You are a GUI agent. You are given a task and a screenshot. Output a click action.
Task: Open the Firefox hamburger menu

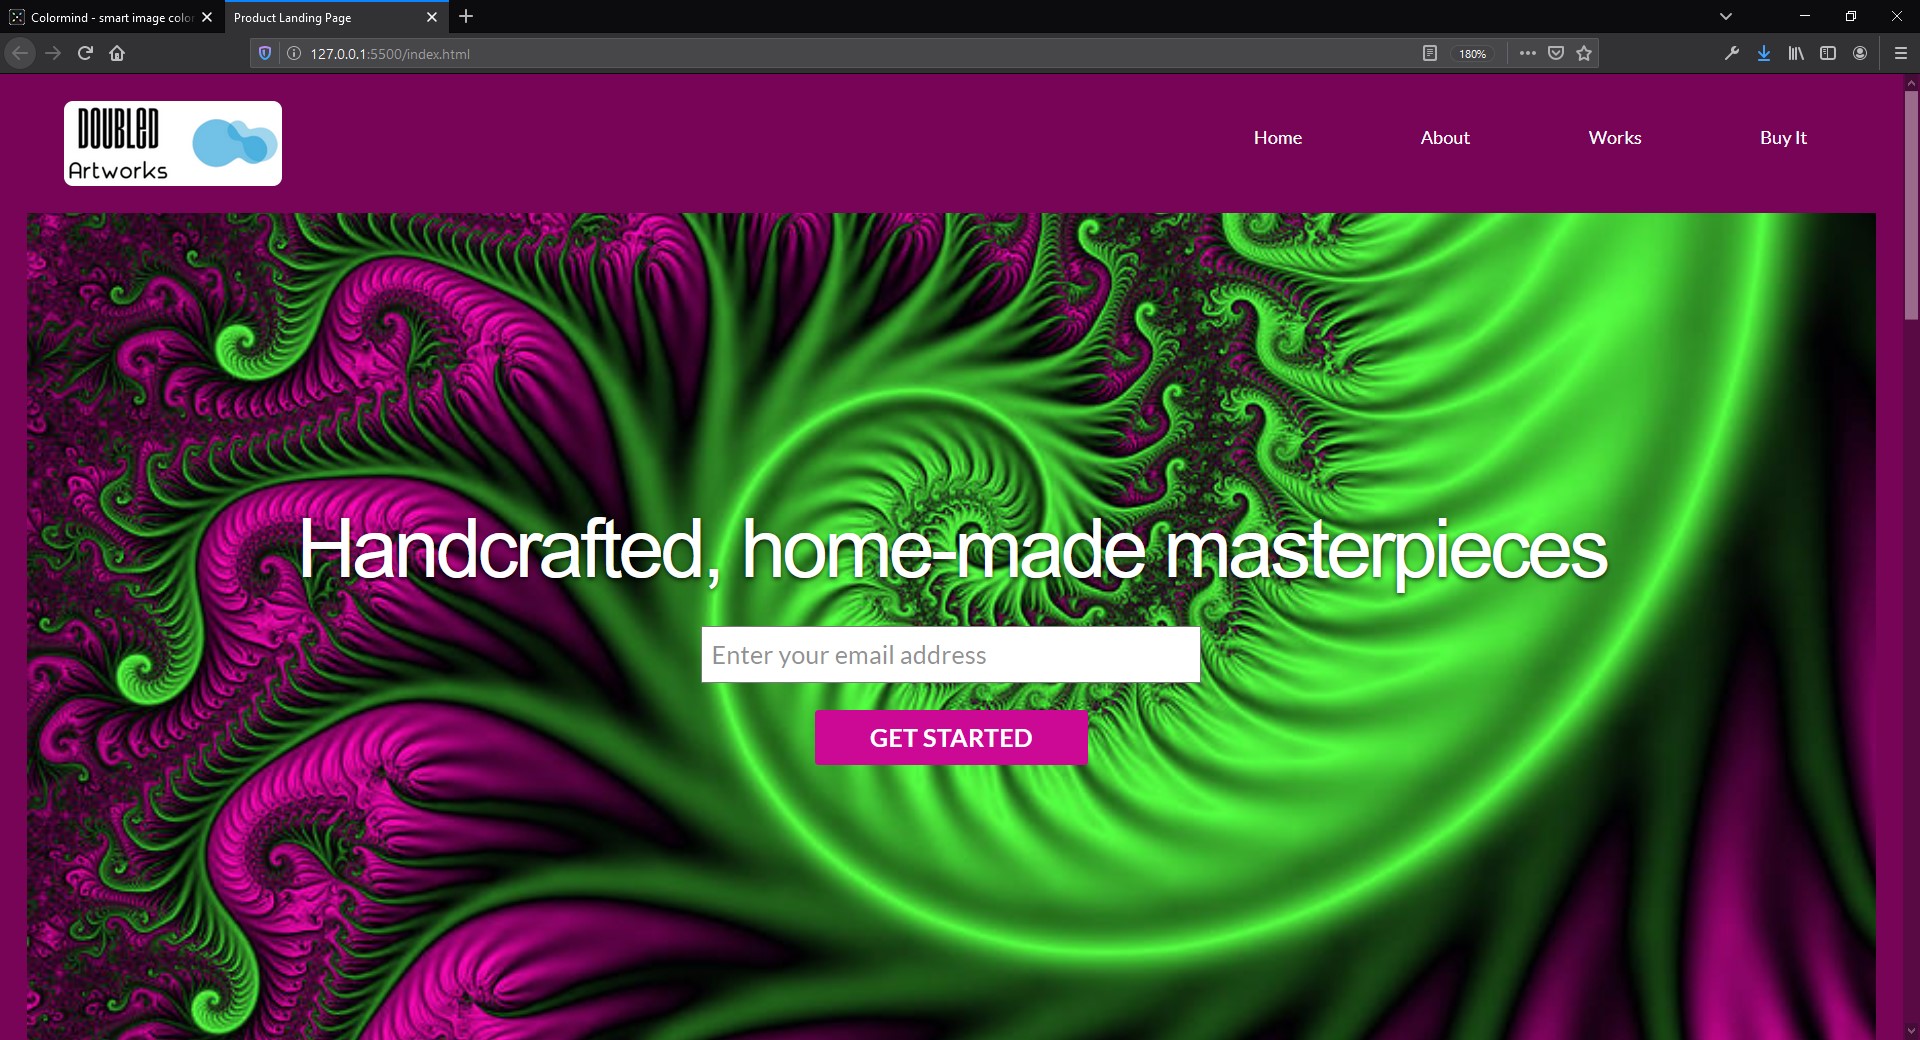[x=1901, y=53]
